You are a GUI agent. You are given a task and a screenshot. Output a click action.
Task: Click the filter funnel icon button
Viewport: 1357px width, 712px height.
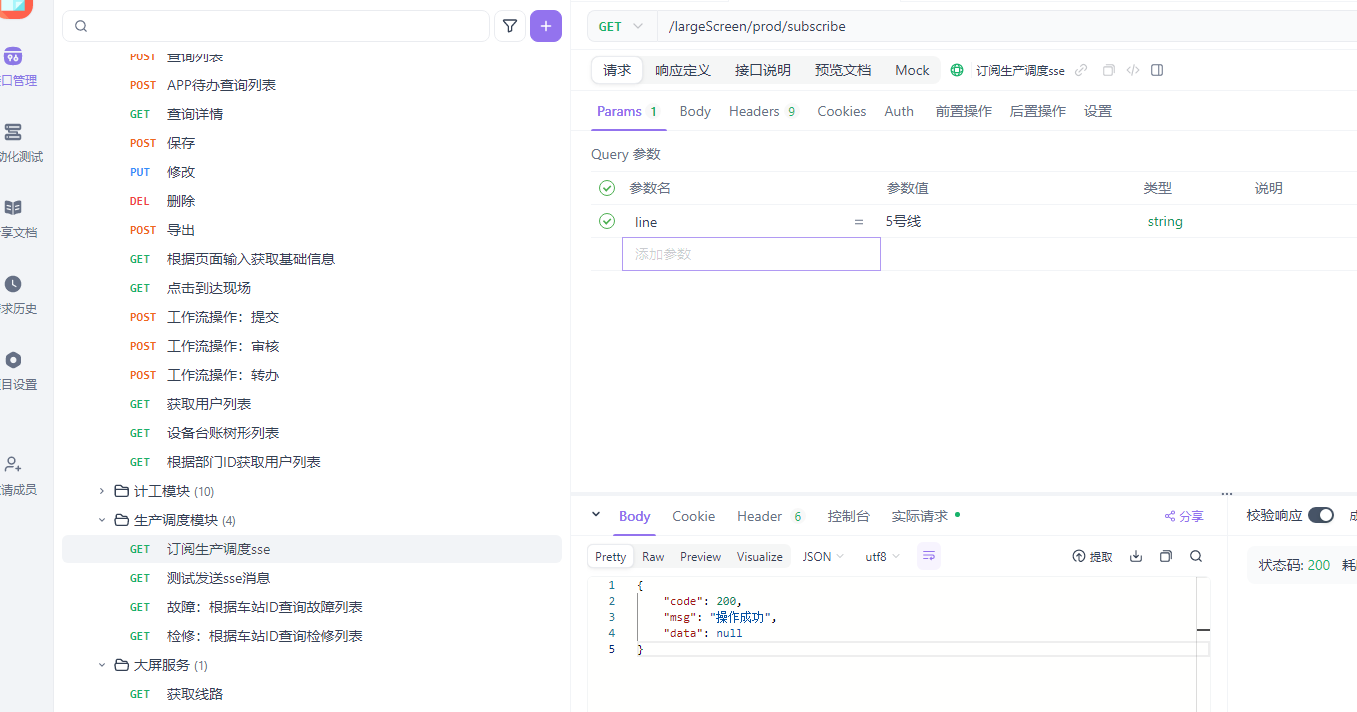510,26
